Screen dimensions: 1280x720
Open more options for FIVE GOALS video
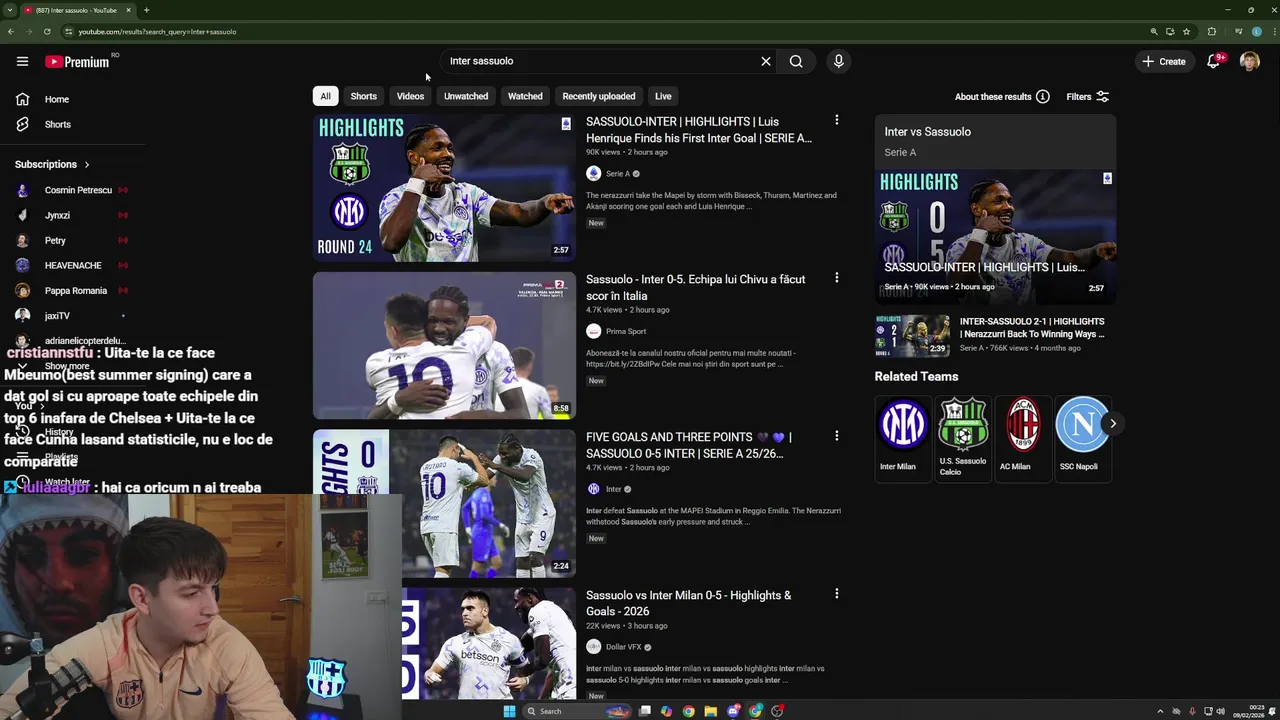tap(837, 436)
